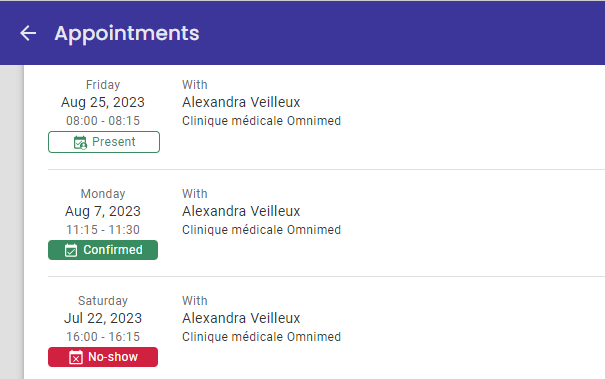This screenshot has height=379, width=605.
Task: Open the Aug 7, 2023 appointment date
Action: [103, 211]
